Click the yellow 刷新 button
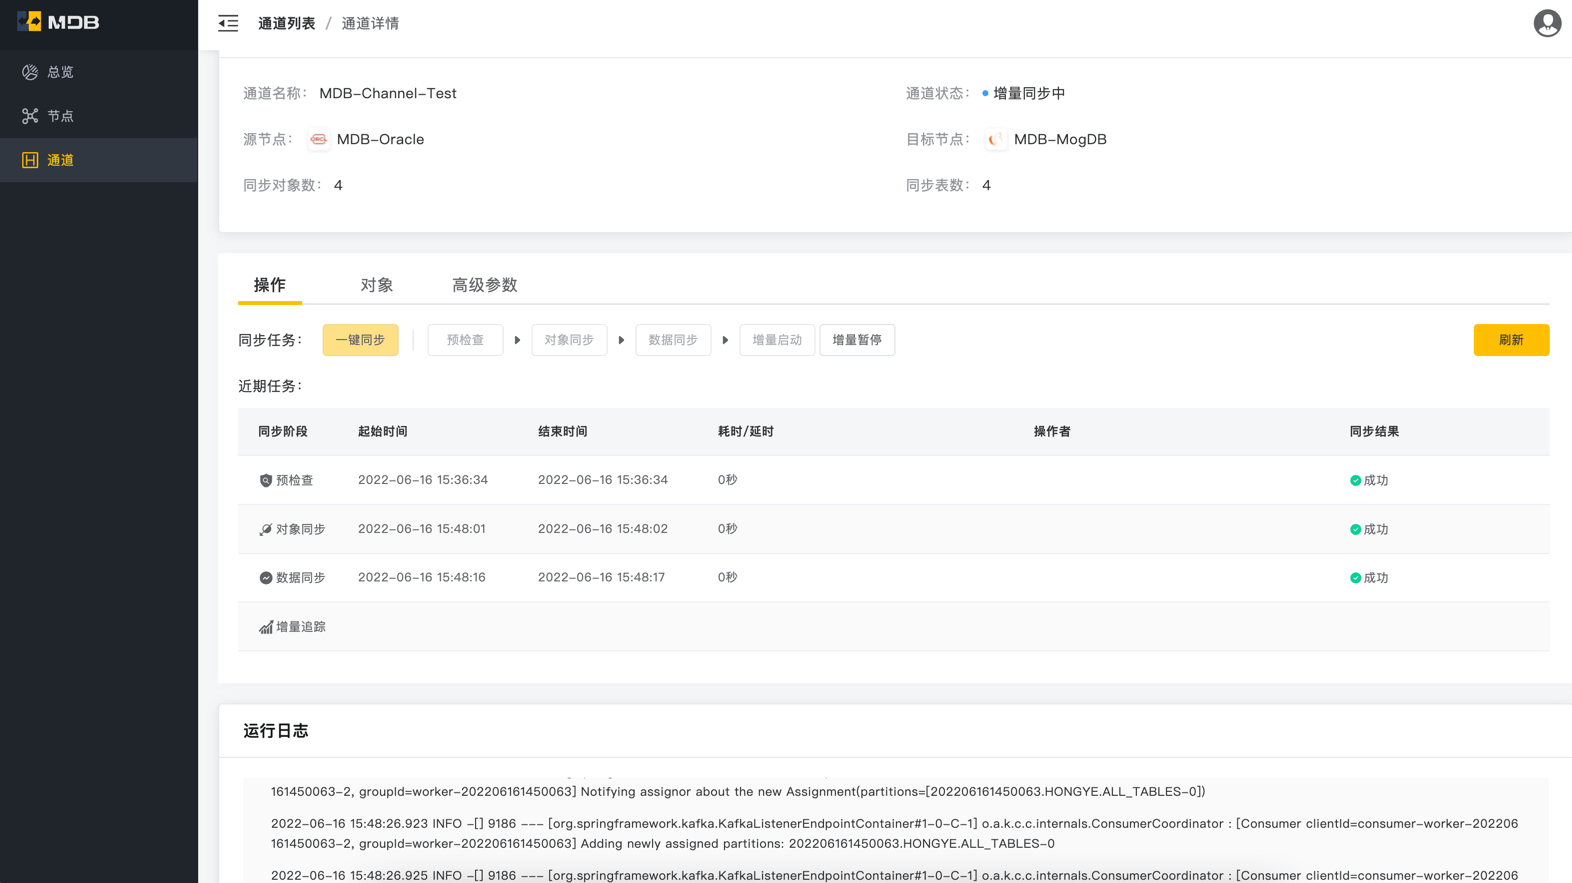1572x883 pixels. click(x=1511, y=340)
